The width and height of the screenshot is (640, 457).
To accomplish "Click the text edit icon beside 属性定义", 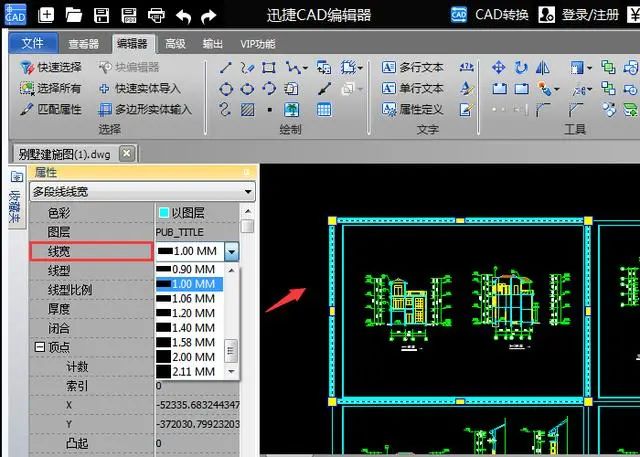I will click(467, 109).
